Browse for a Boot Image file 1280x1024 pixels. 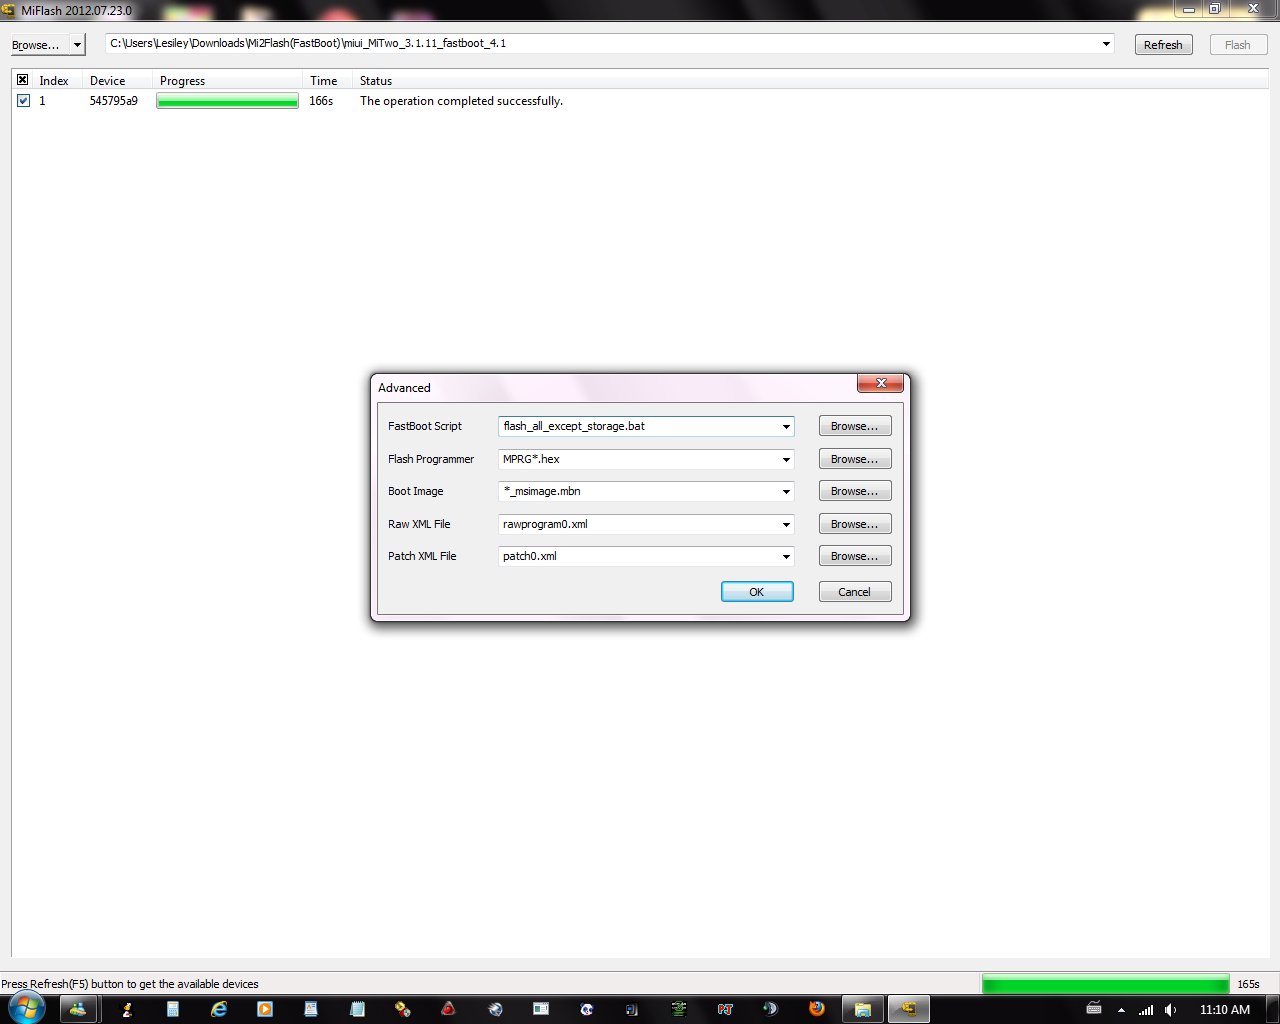tap(855, 491)
